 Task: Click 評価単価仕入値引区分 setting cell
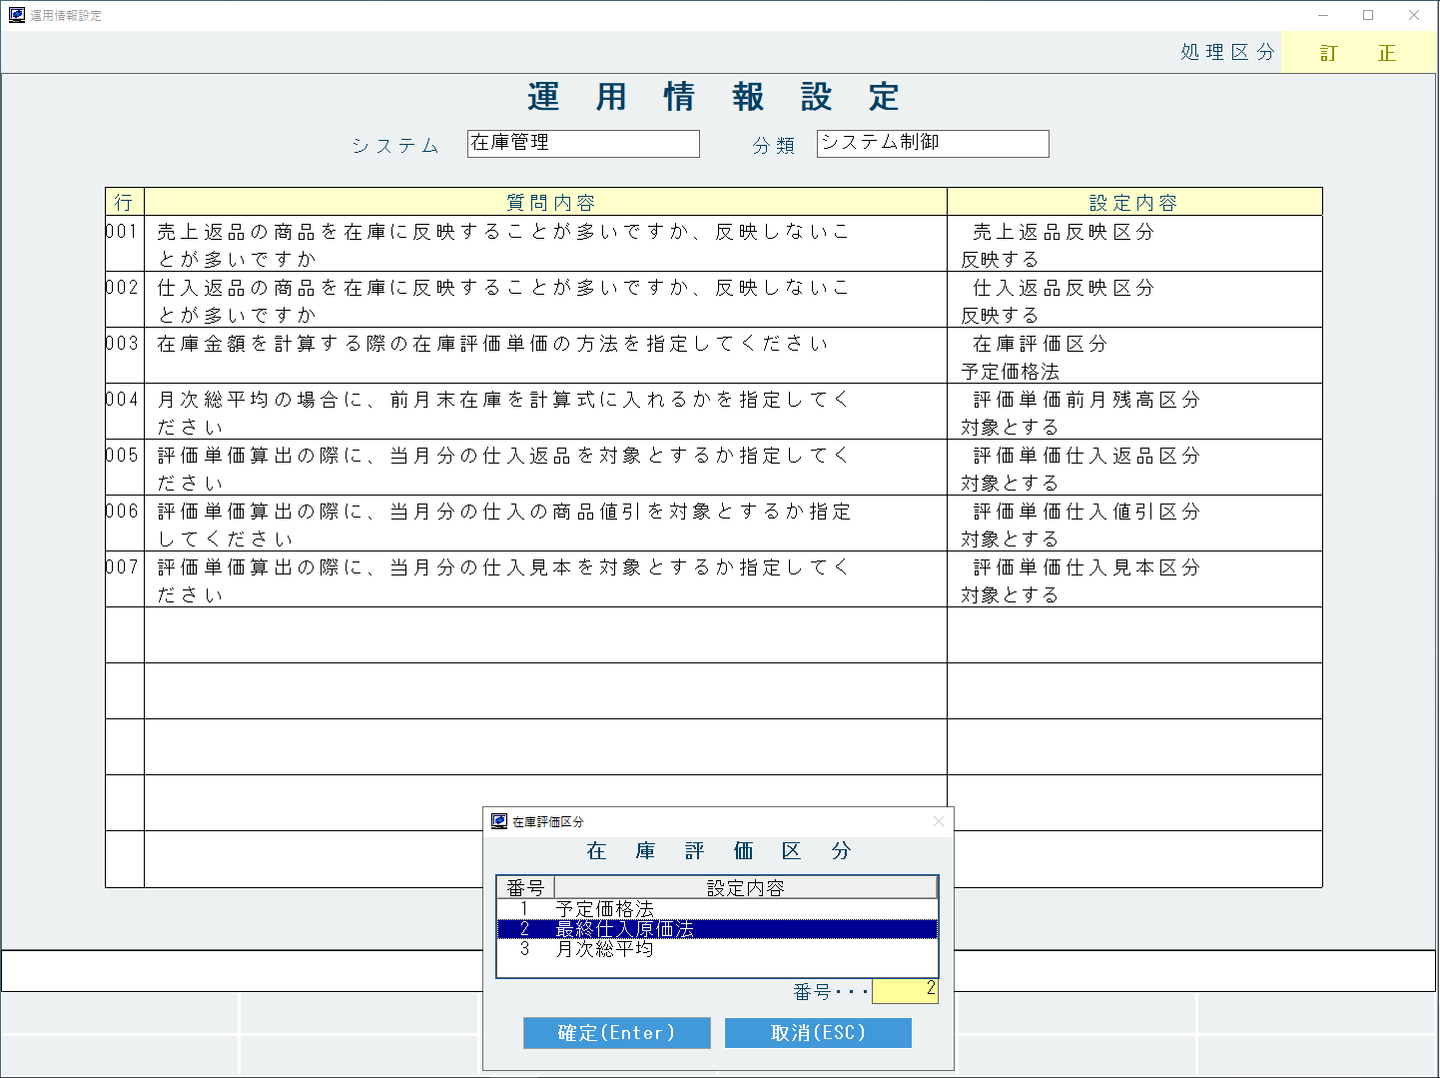[1135, 524]
